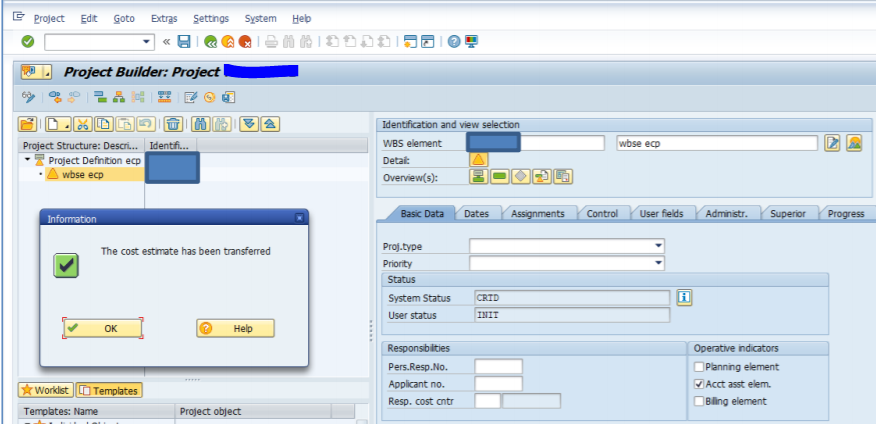
Task: Switch to the Administr. tab
Action: tap(726, 213)
